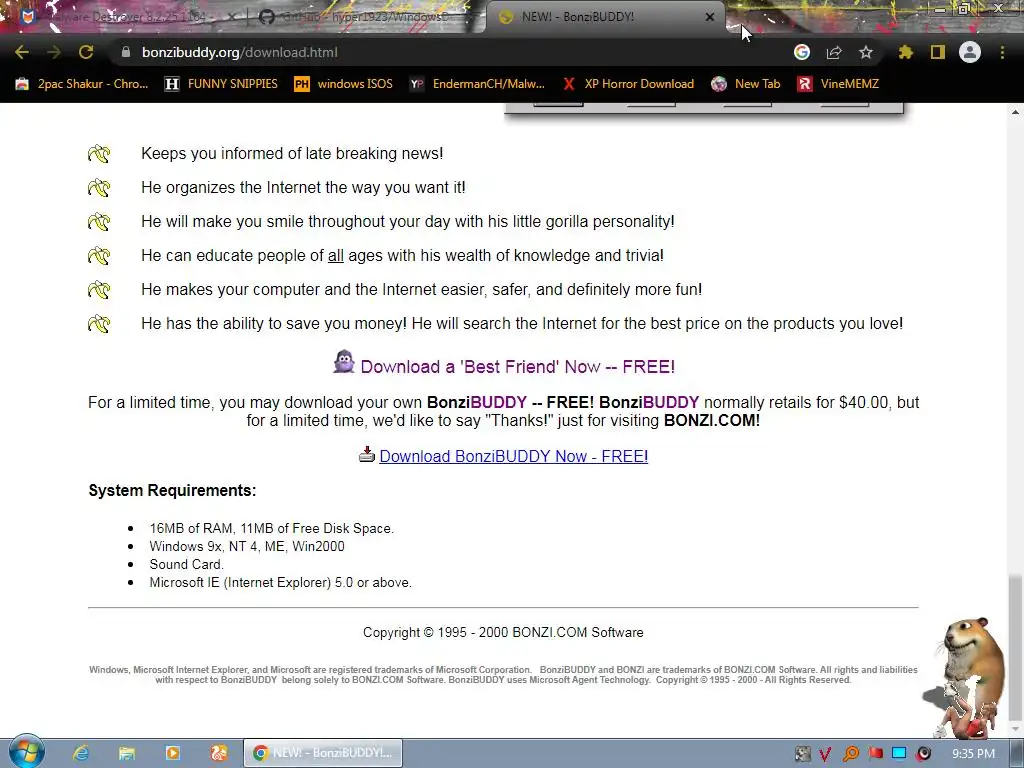Go back using the browser back arrow
1024x768 pixels.
(22, 52)
